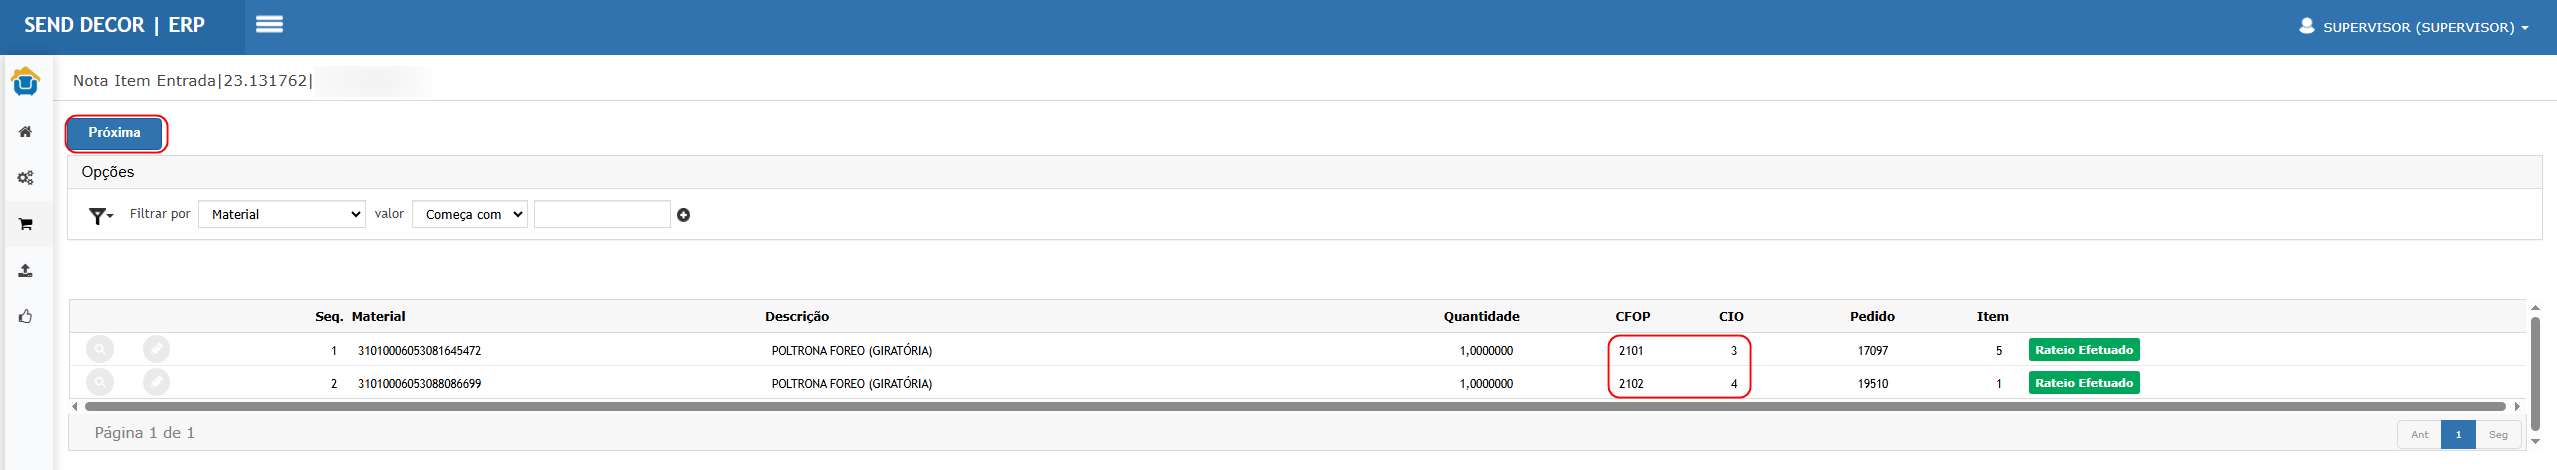The width and height of the screenshot is (2557, 470).
Task: Focus the filter value text field
Action: tap(602, 214)
